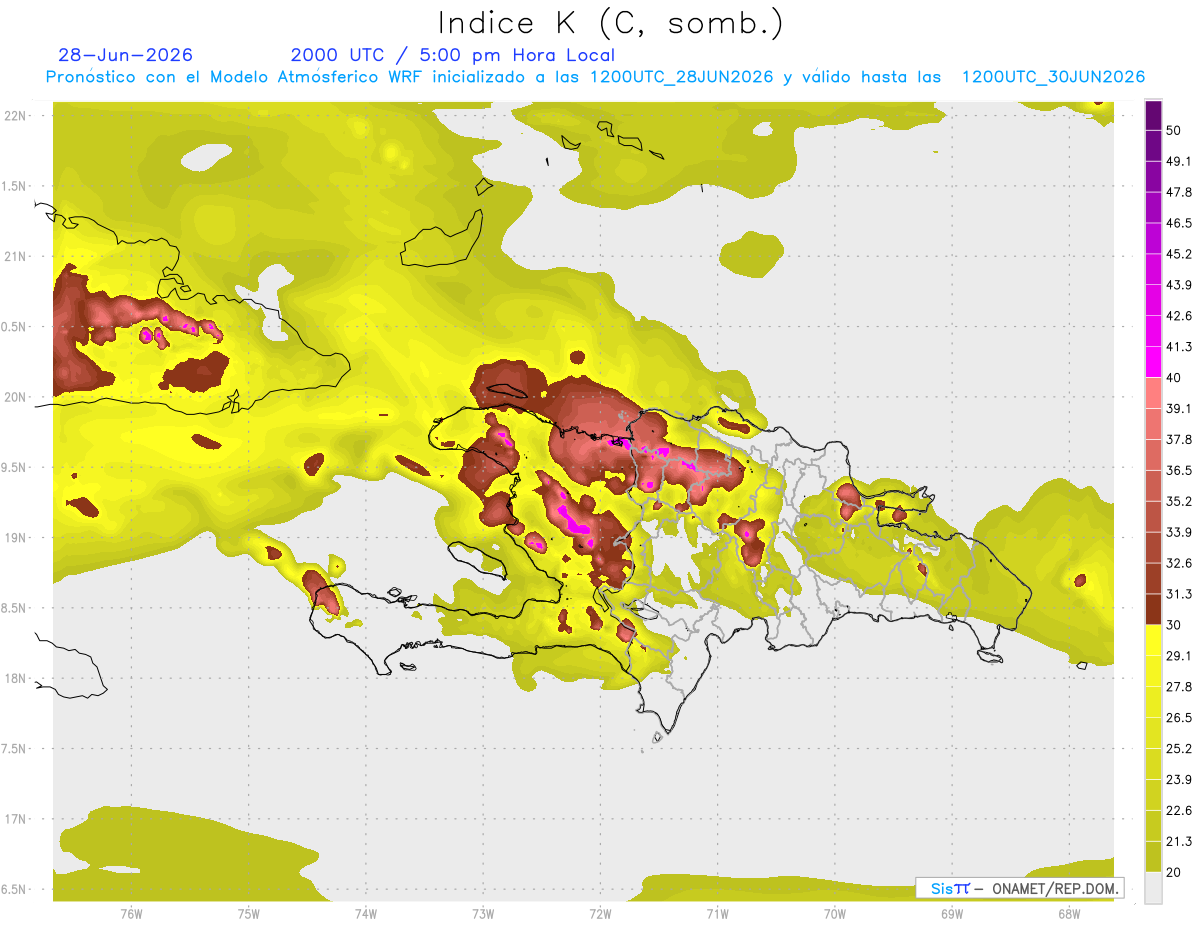Click the latitude label "22N"

pos(16,115)
